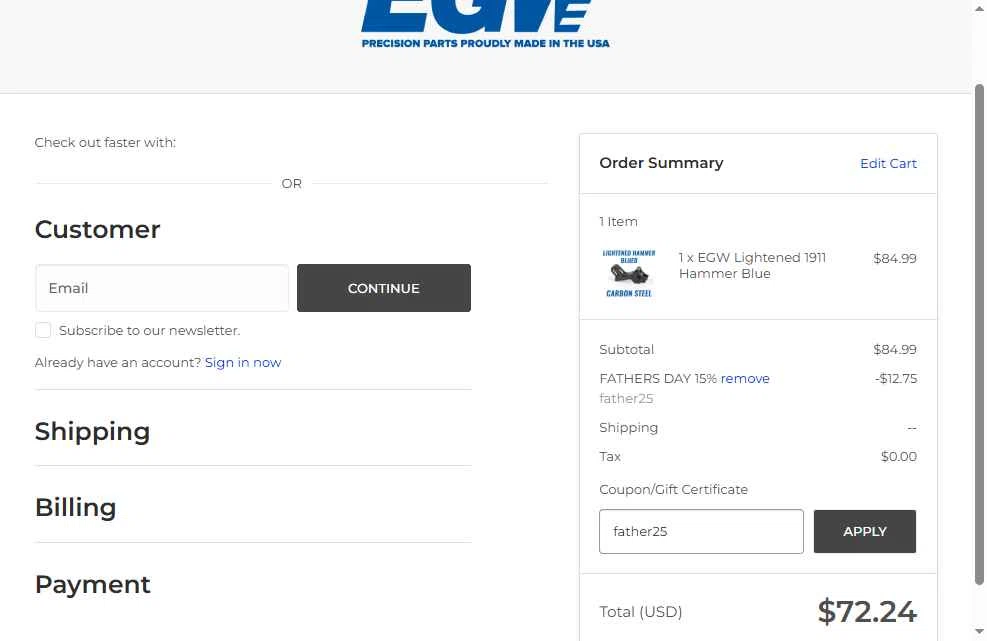Click the Total amount $72.24
The width and height of the screenshot is (987, 641).
867,611
